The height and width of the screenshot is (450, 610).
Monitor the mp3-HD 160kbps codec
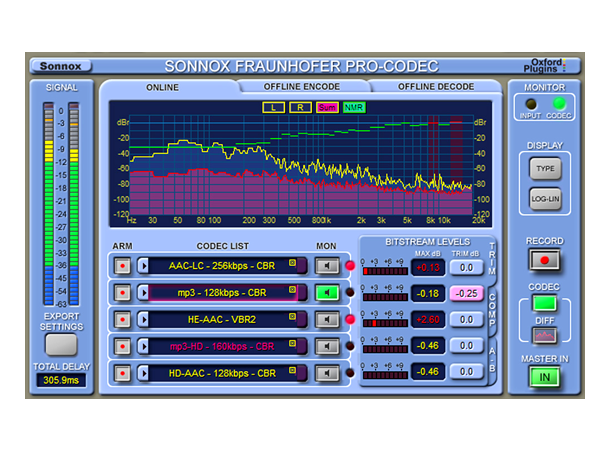point(327,346)
